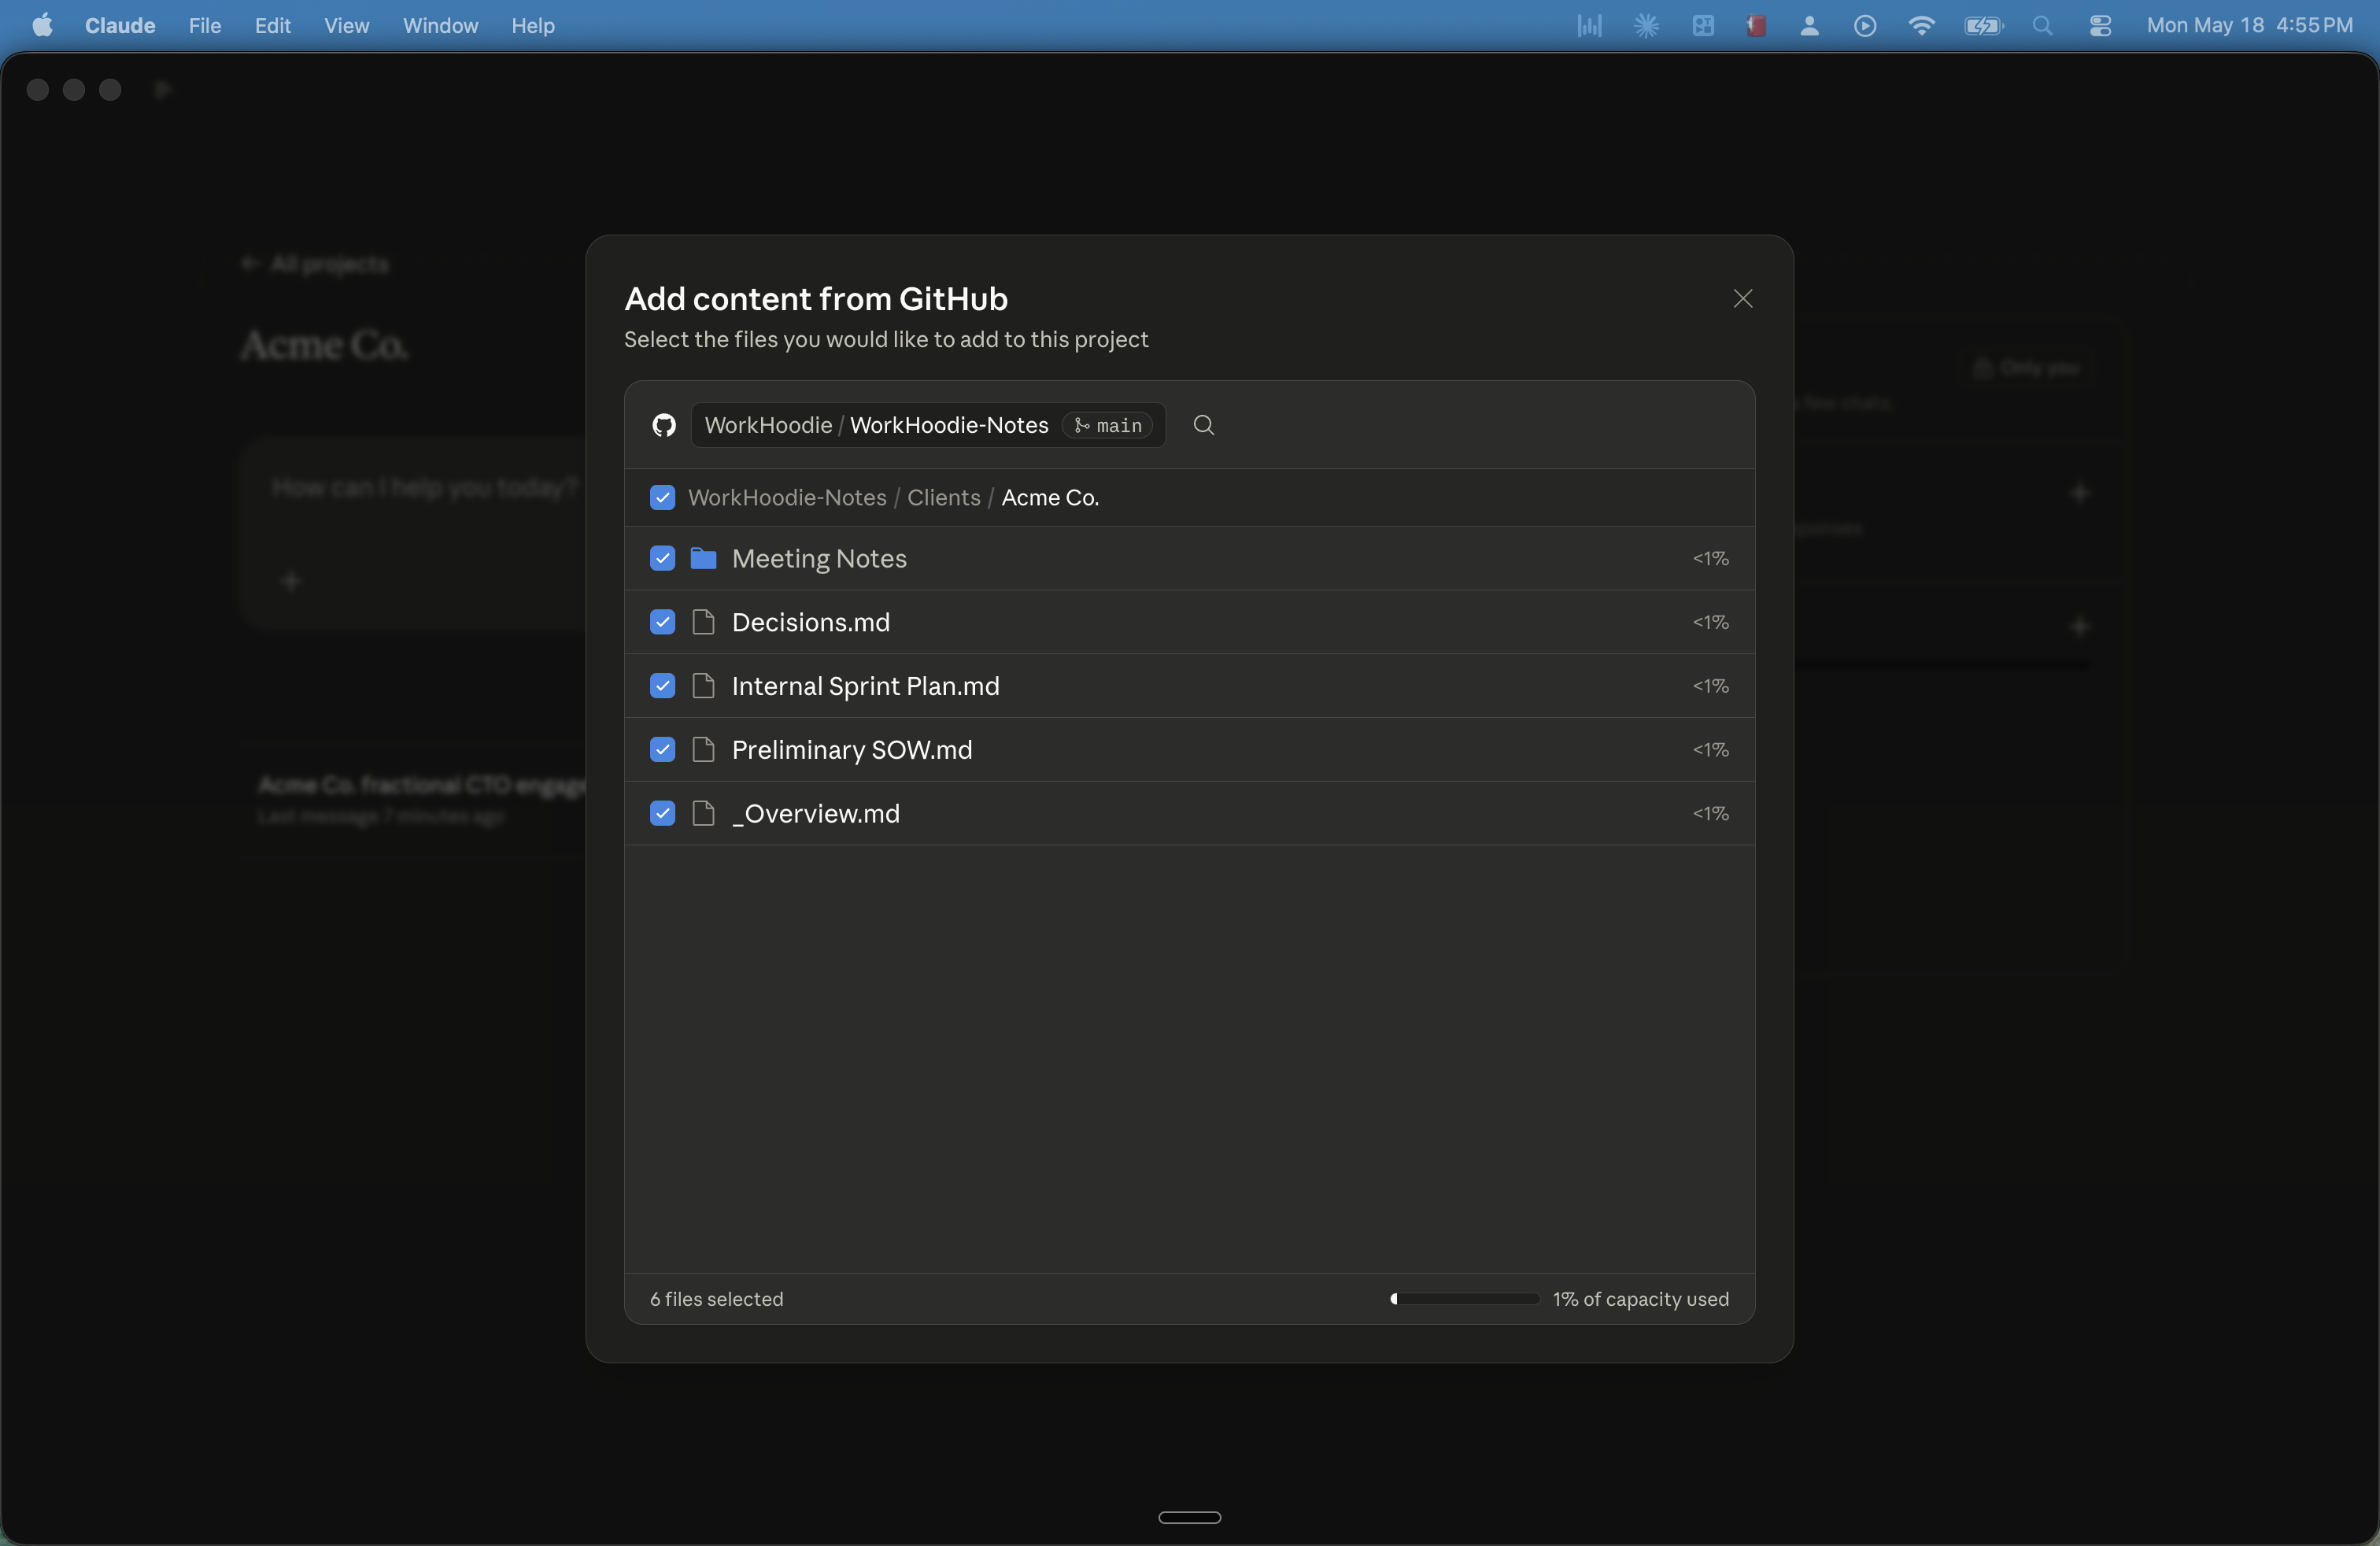The width and height of the screenshot is (2380, 1546).
Task: Uncheck Internal Sprint Plan.md checkbox
Action: pos(662,686)
